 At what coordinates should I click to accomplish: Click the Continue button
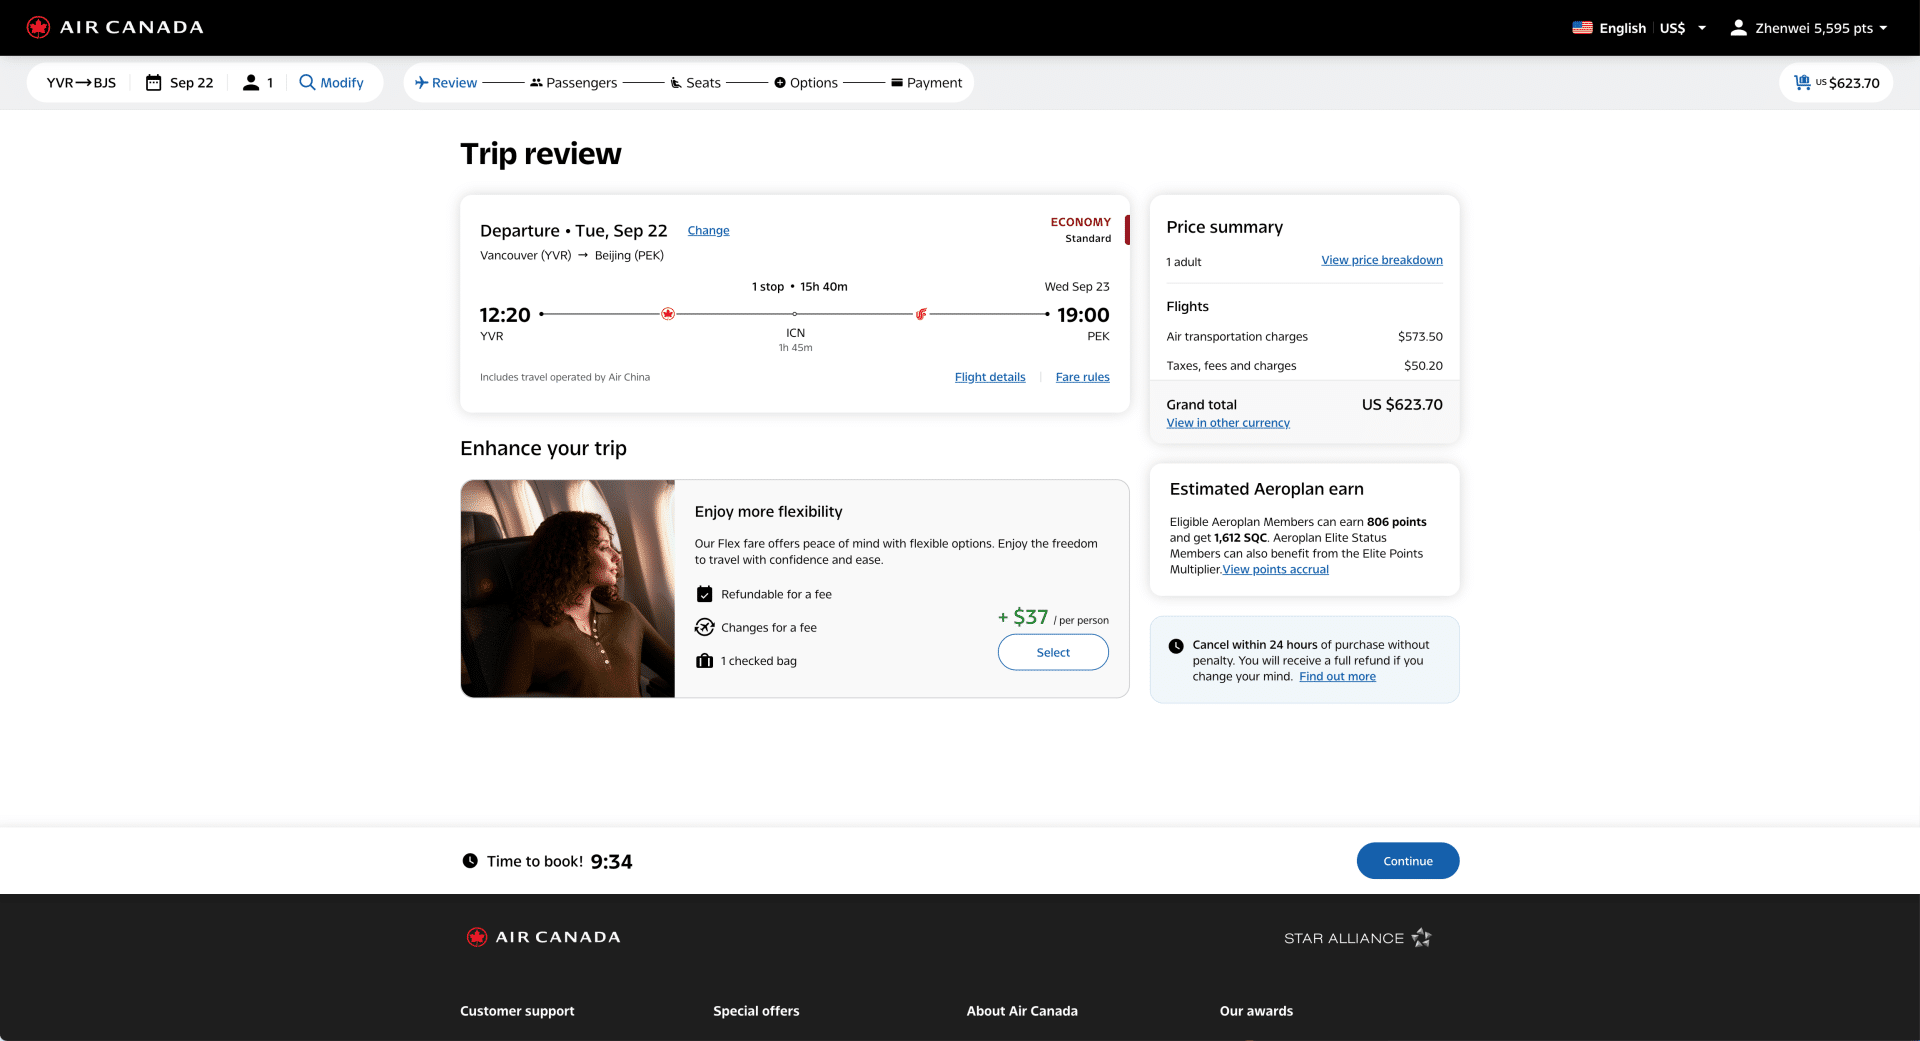(1408, 861)
